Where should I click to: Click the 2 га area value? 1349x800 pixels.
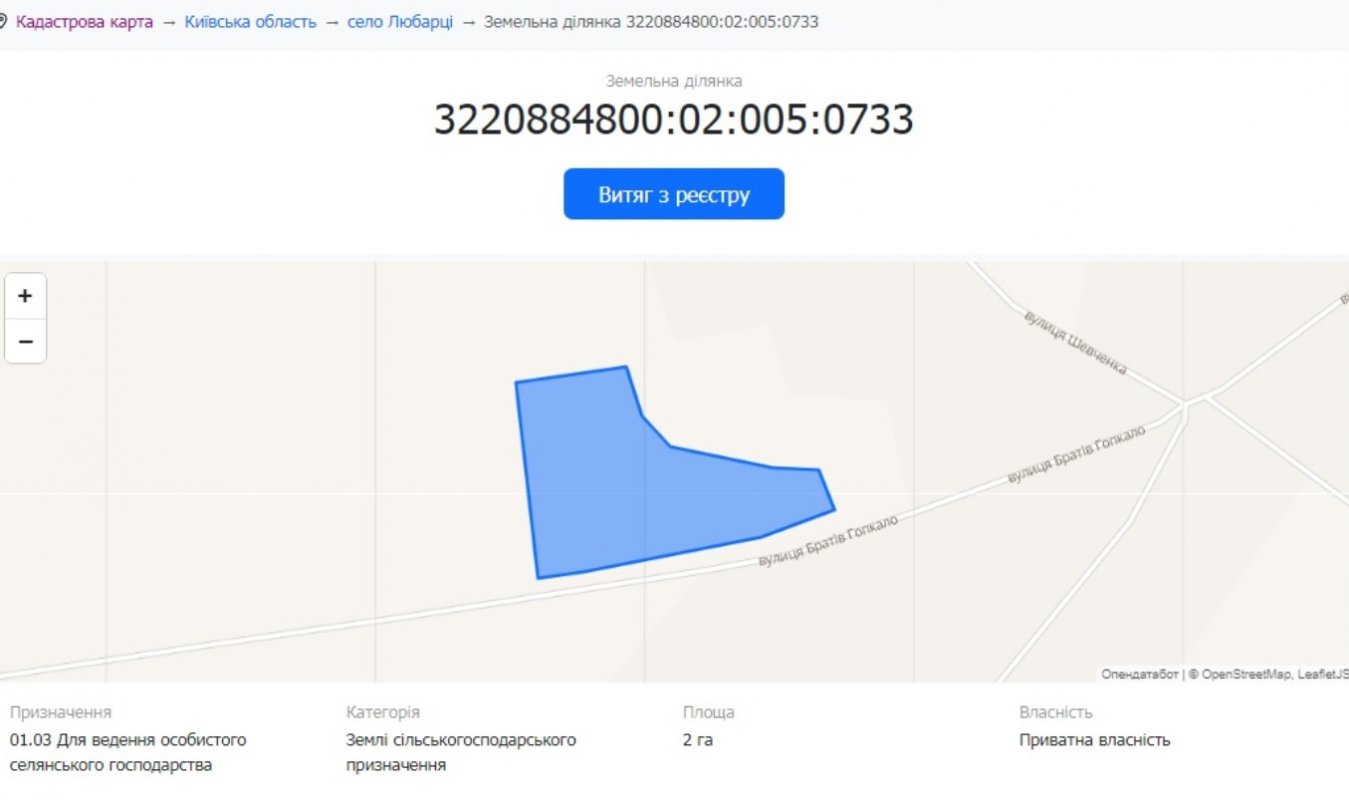coord(698,740)
